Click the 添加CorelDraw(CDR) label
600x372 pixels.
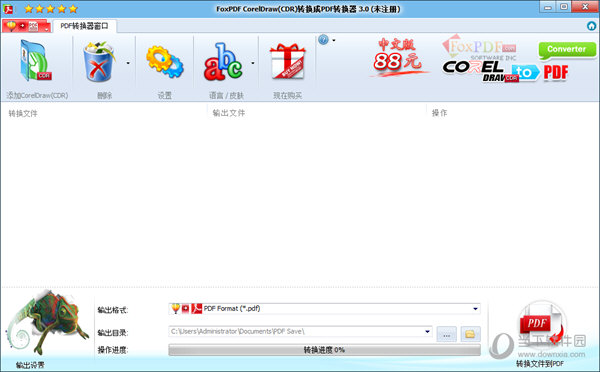pos(37,95)
